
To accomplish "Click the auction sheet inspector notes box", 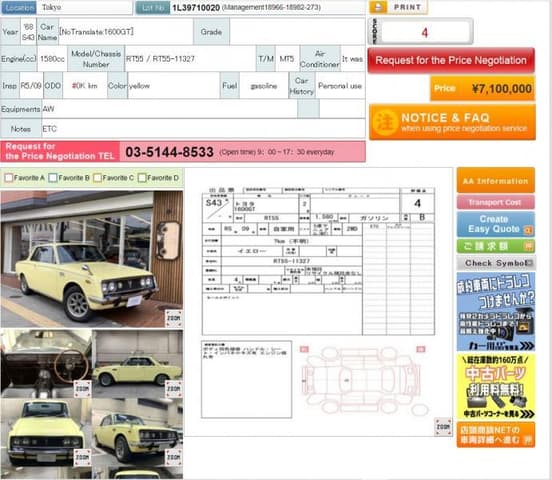I will [x=246, y=379].
